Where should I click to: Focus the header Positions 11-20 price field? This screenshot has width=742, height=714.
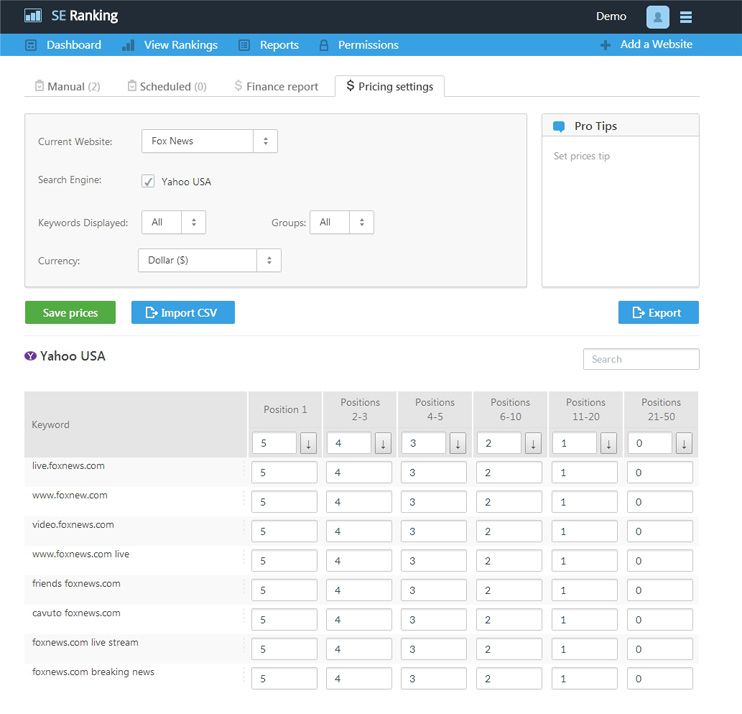point(574,444)
